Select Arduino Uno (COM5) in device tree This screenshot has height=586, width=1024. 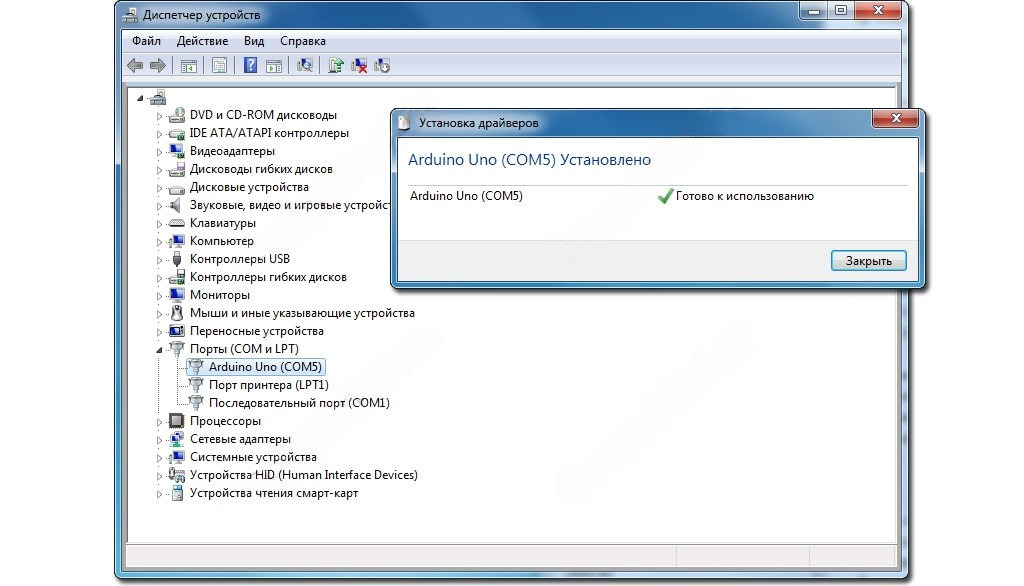pos(265,367)
